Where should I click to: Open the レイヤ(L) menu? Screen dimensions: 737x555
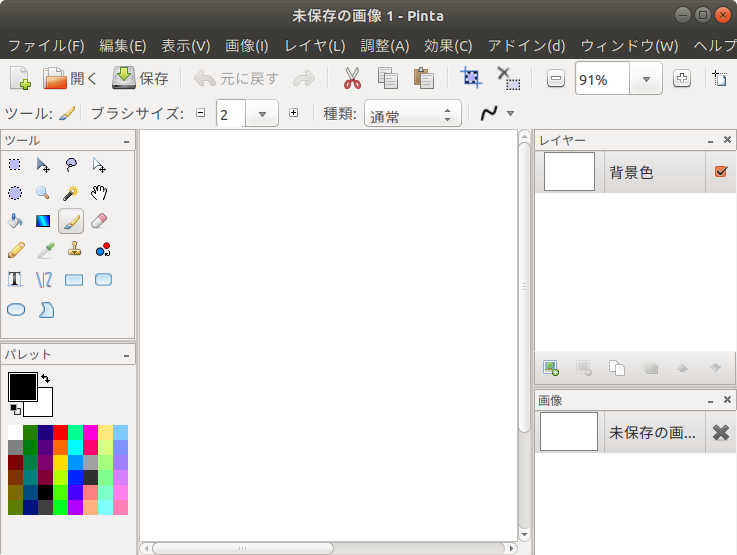314,46
